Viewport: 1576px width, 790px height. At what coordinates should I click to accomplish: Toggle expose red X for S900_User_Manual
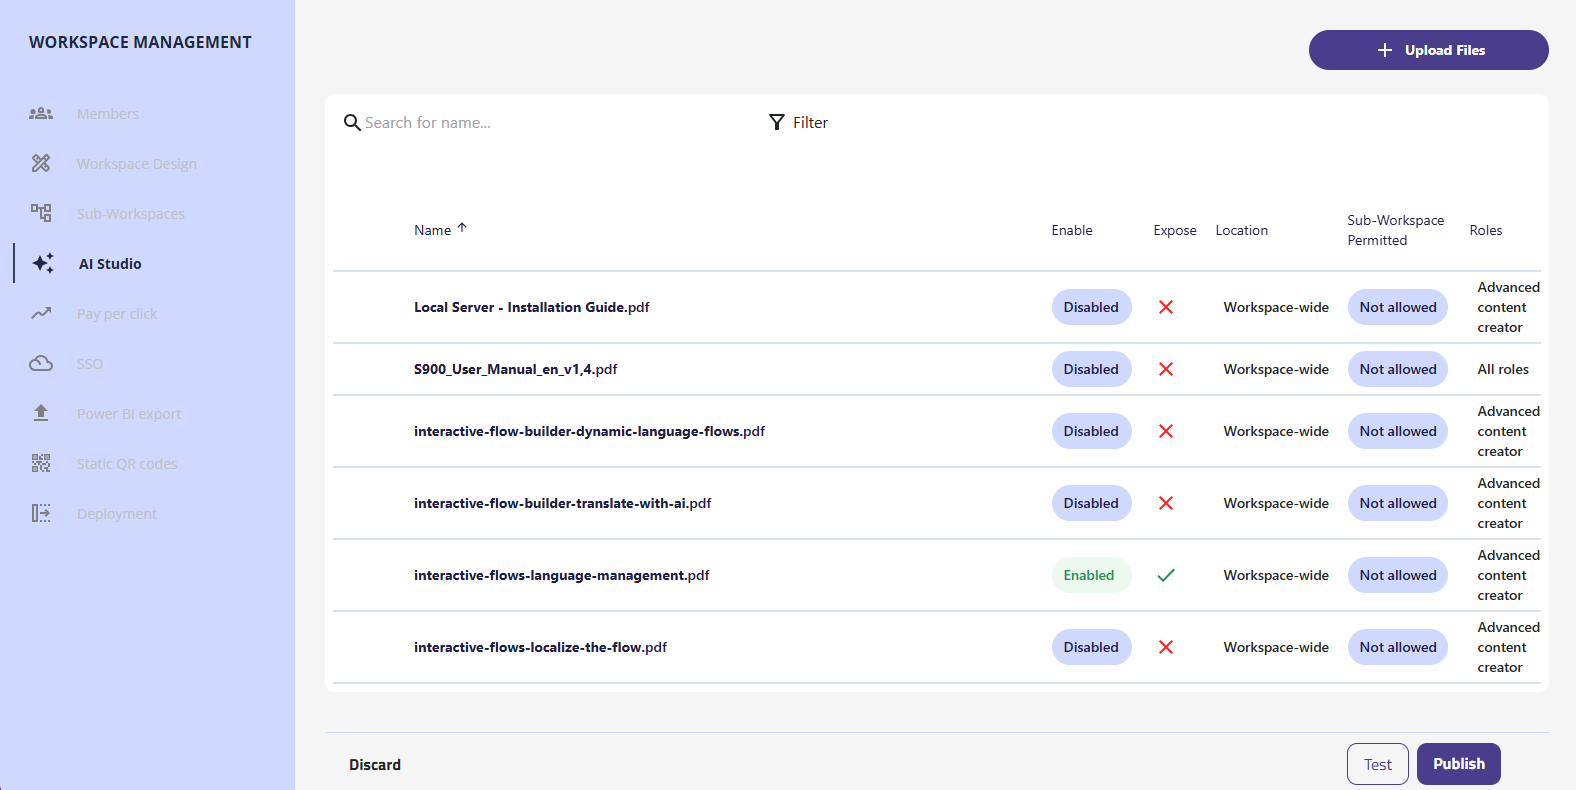tap(1166, 369)
